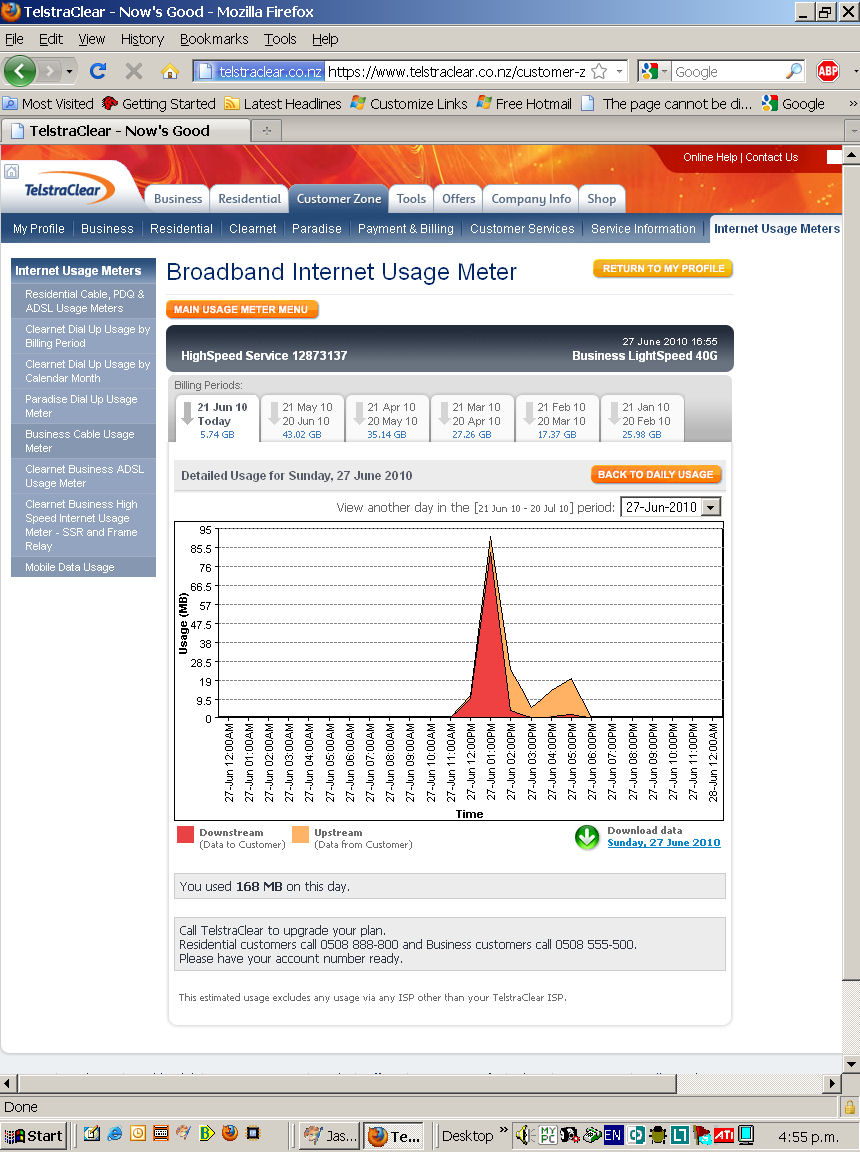Open the Windows Start menu

[x=34, y=1136]
